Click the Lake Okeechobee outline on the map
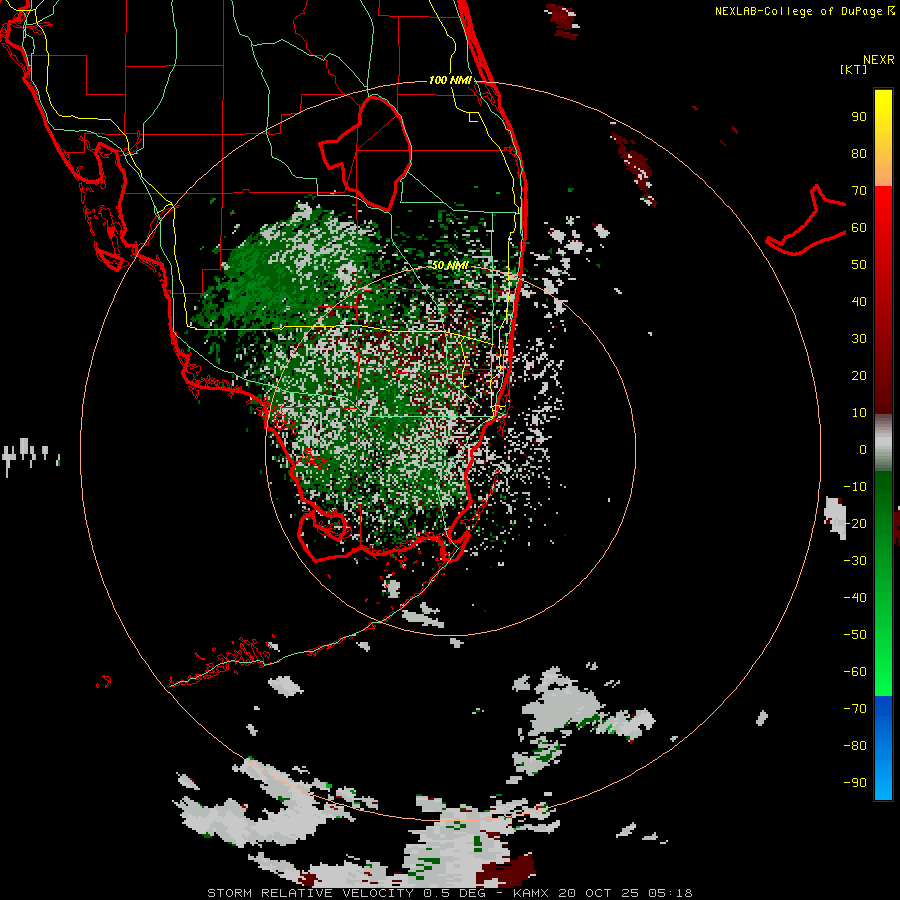The height and width of the screenshot is (900, 900). [366, 153]
